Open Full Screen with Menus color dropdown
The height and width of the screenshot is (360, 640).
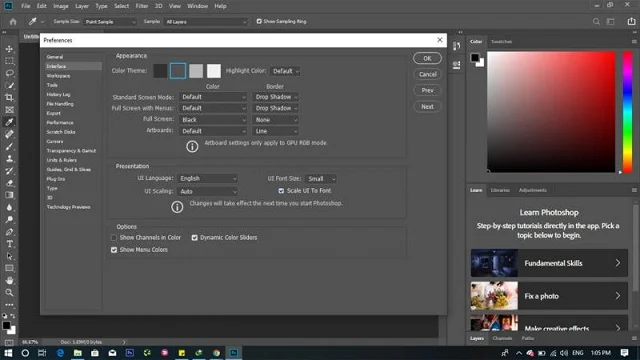coord(213,108)
